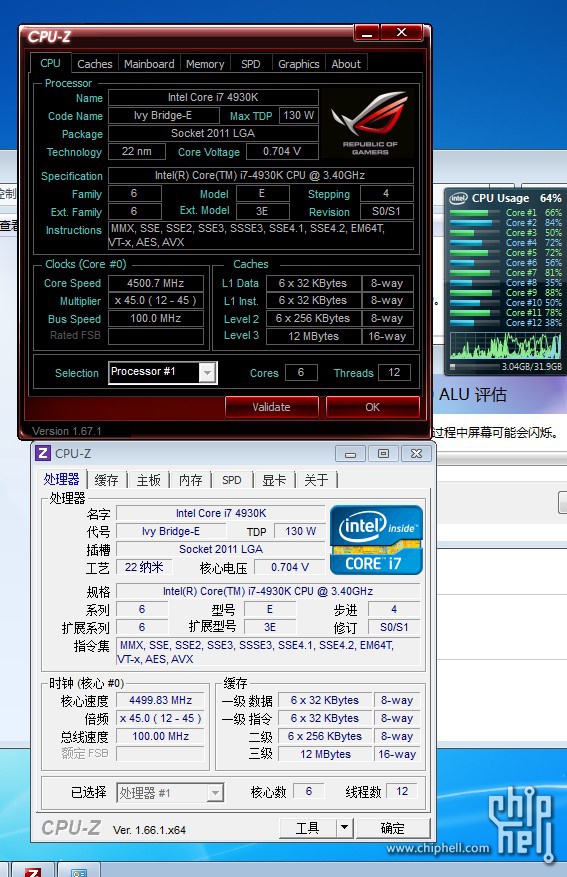
Task: Click the ALU 评估 heading in background window
Action: (x=472, y=395)
